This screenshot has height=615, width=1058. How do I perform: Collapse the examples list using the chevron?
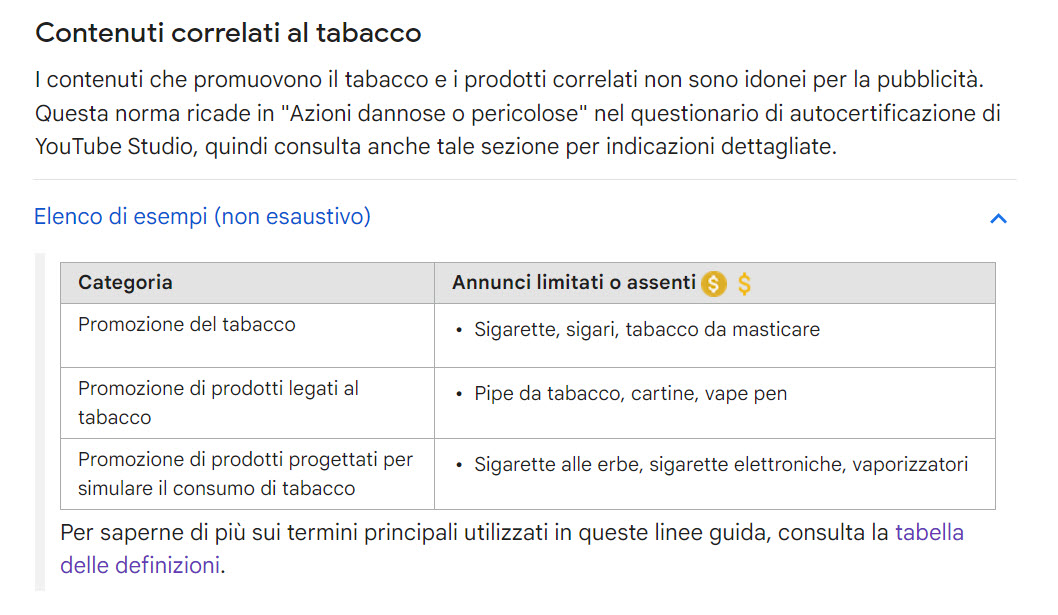(x=998, y=218)
